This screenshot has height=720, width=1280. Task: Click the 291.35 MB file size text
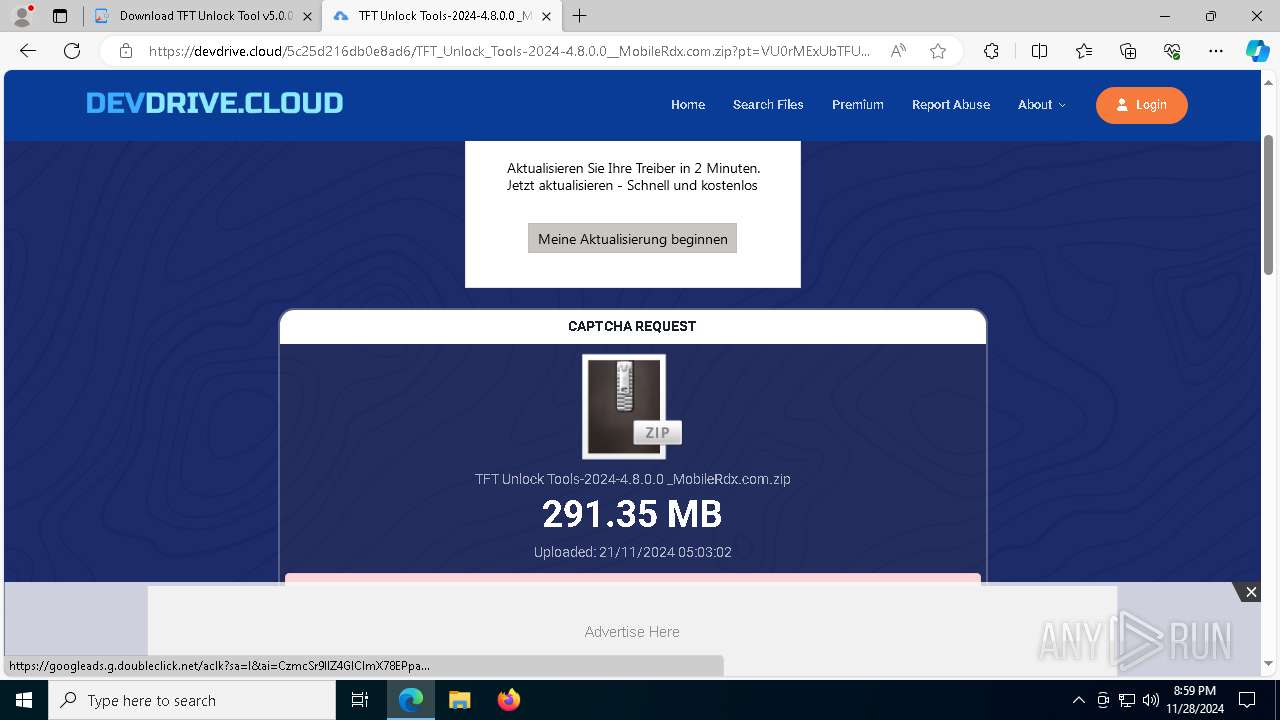(x=632, y=514)
